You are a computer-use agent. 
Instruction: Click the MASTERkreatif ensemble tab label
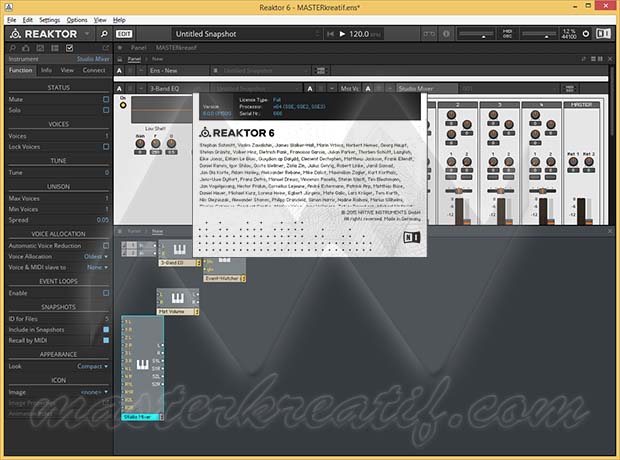tap(176, 48)
